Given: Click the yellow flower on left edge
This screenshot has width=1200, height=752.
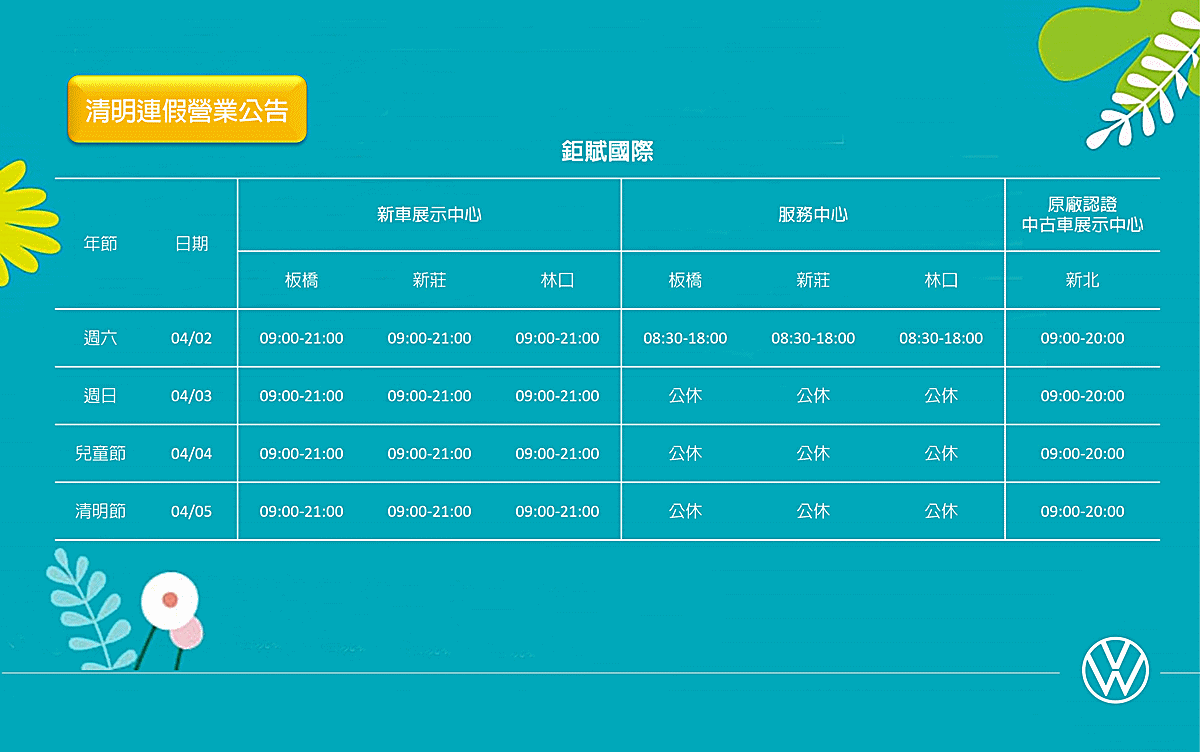Looking at the screenshot, I should point(20,222).
